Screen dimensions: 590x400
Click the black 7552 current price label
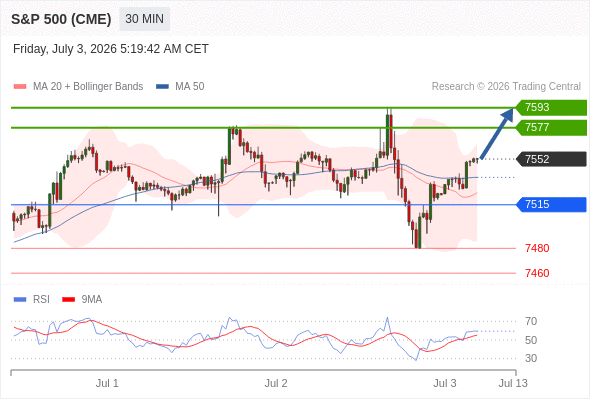coord(551,159)
